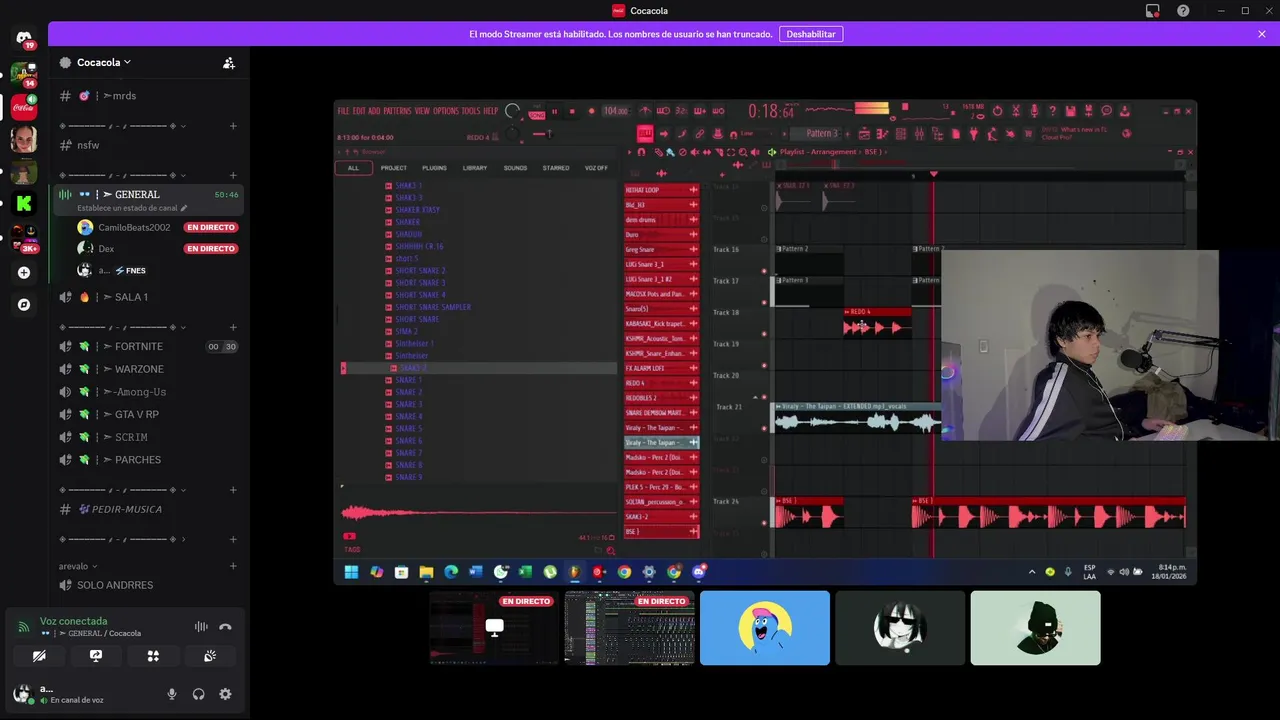This screenshot has width=1280, height=720.
Task: Add a server with plus icon
Action: pyautogui.click(x=24, y=272)
